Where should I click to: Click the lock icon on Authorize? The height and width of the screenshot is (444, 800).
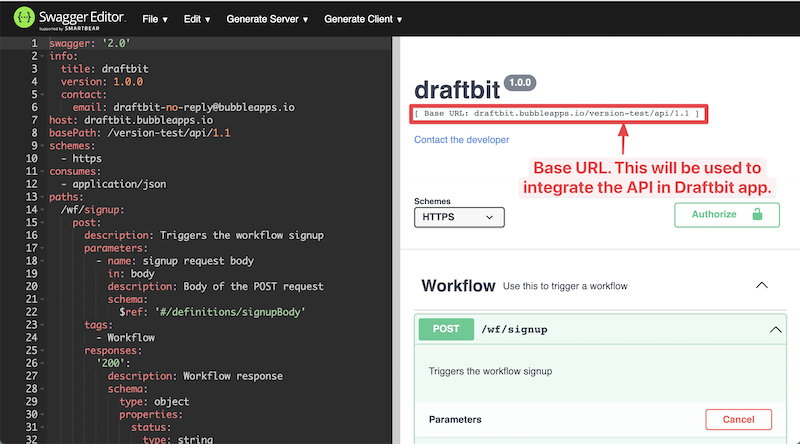pos(757,214)
